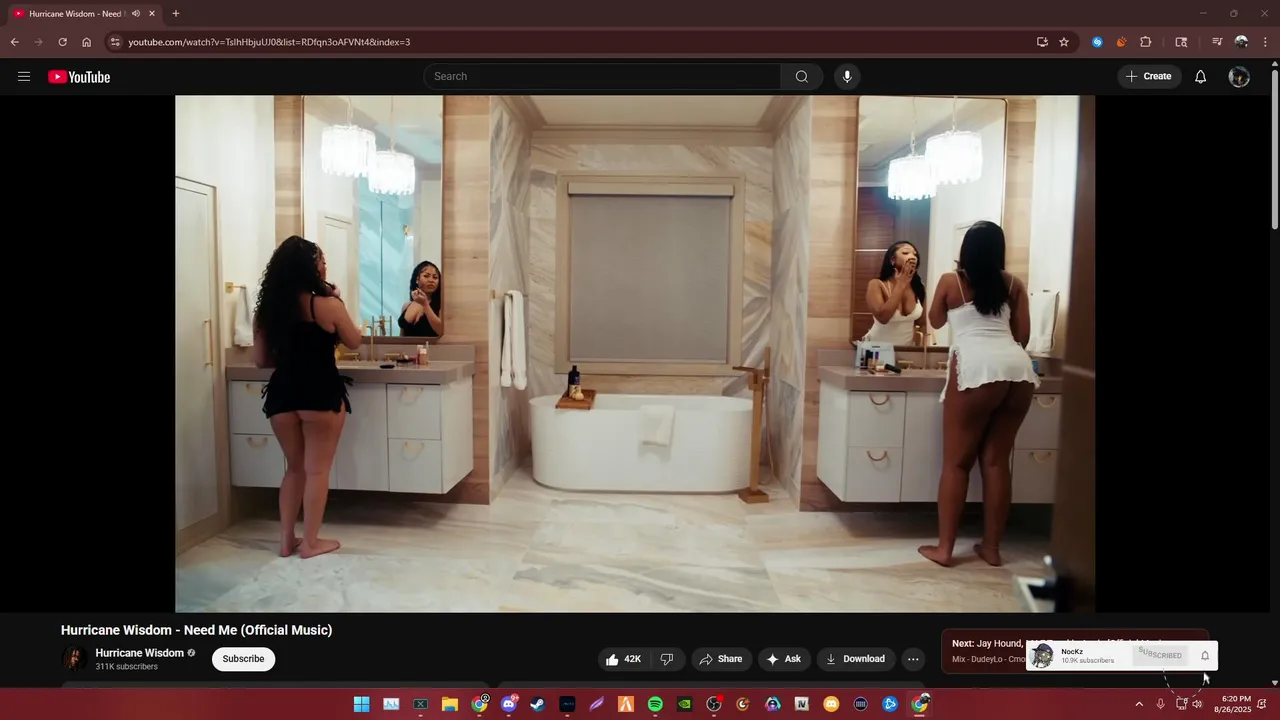This screenshot has height=720, width=1280.
Task: Share the Hurricane Wisdom video
Action: click(x=721, y=659)
